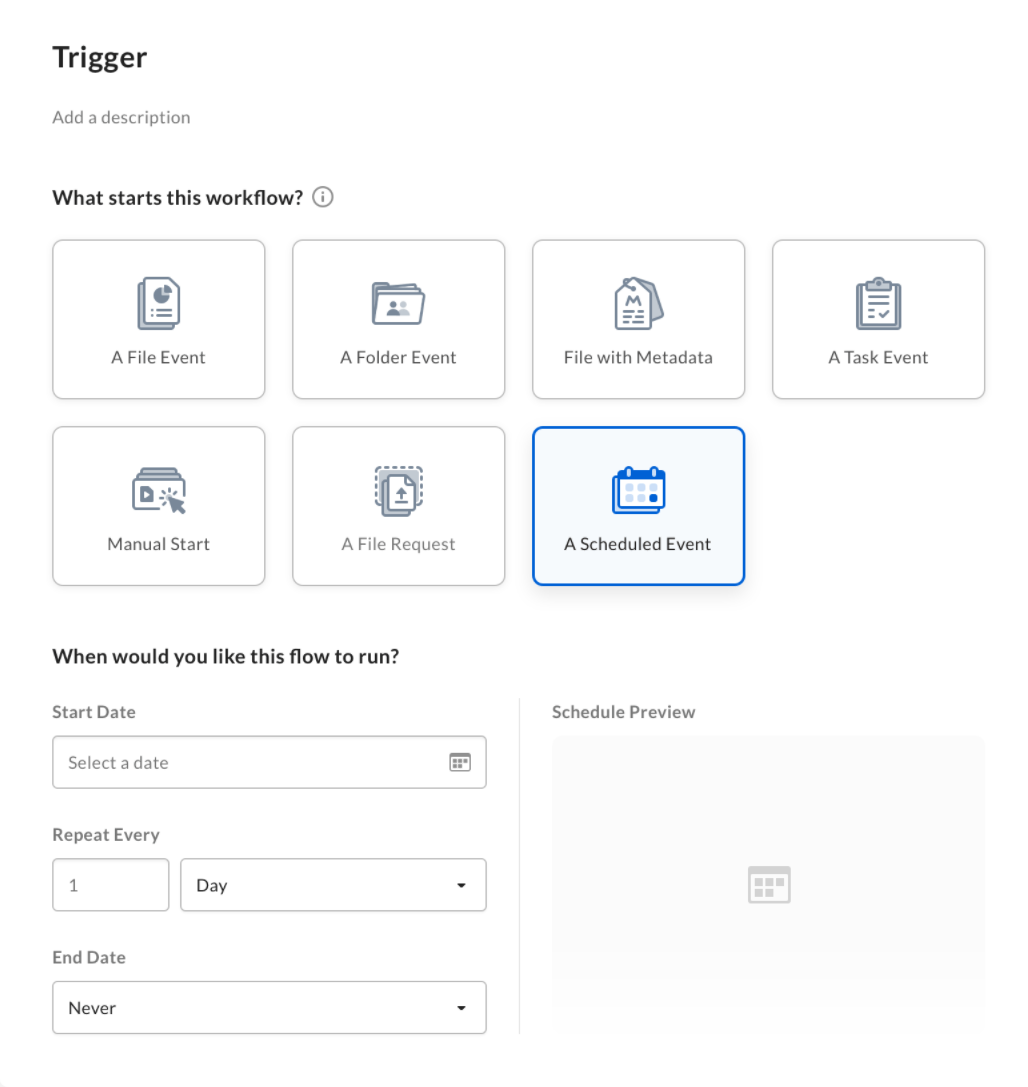Viewport: 1028px width, 1087px height.
Task: Click the Scheduled Event calendar icon
Action: pyautogui.click(x=638, y=490)
